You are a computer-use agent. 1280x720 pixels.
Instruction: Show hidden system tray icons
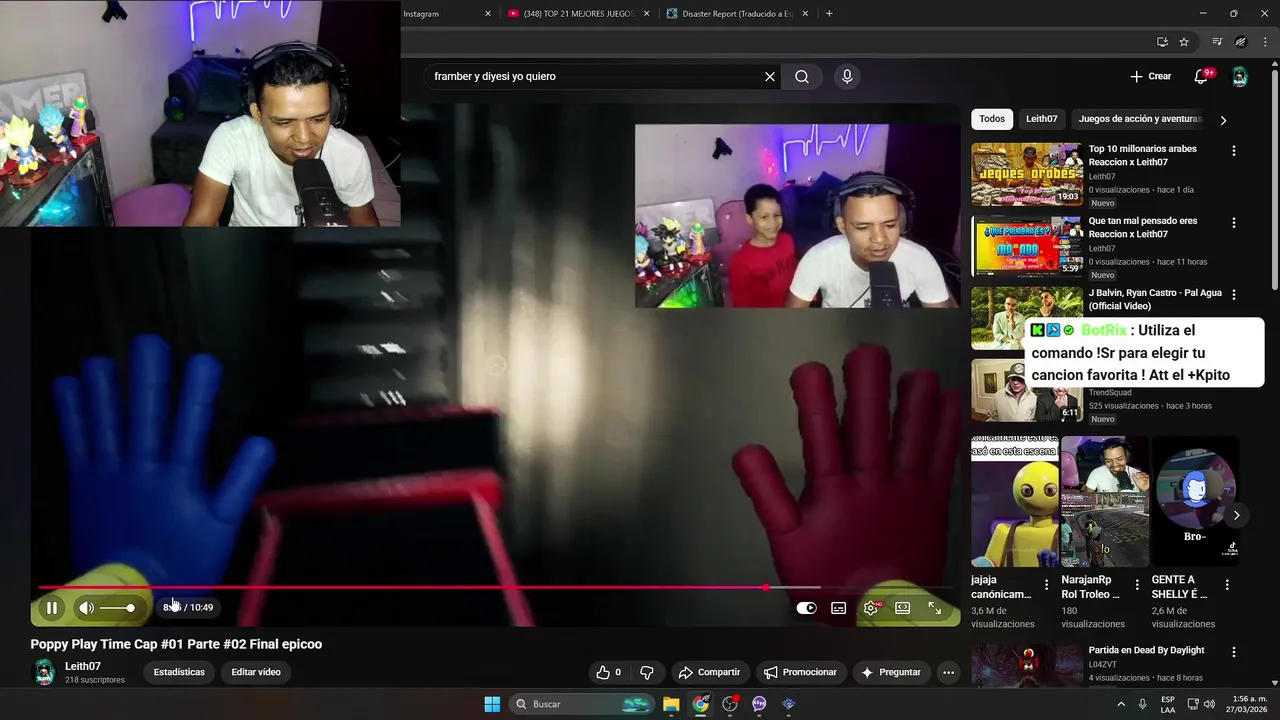coord(1121,704)
